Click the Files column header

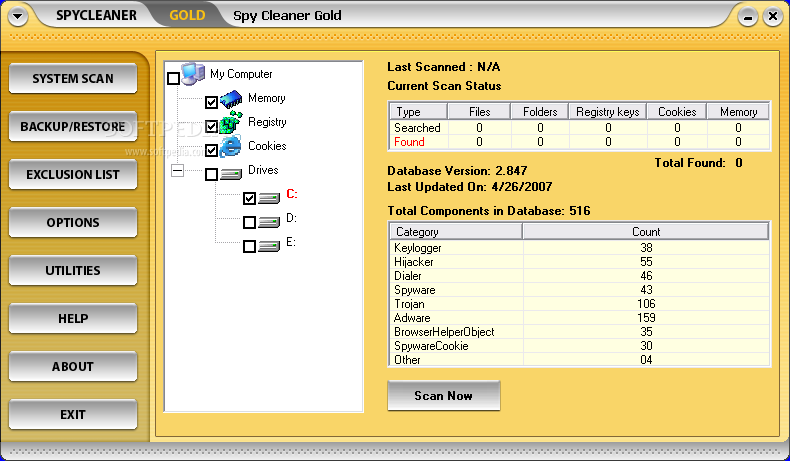(x=479, y=111)
